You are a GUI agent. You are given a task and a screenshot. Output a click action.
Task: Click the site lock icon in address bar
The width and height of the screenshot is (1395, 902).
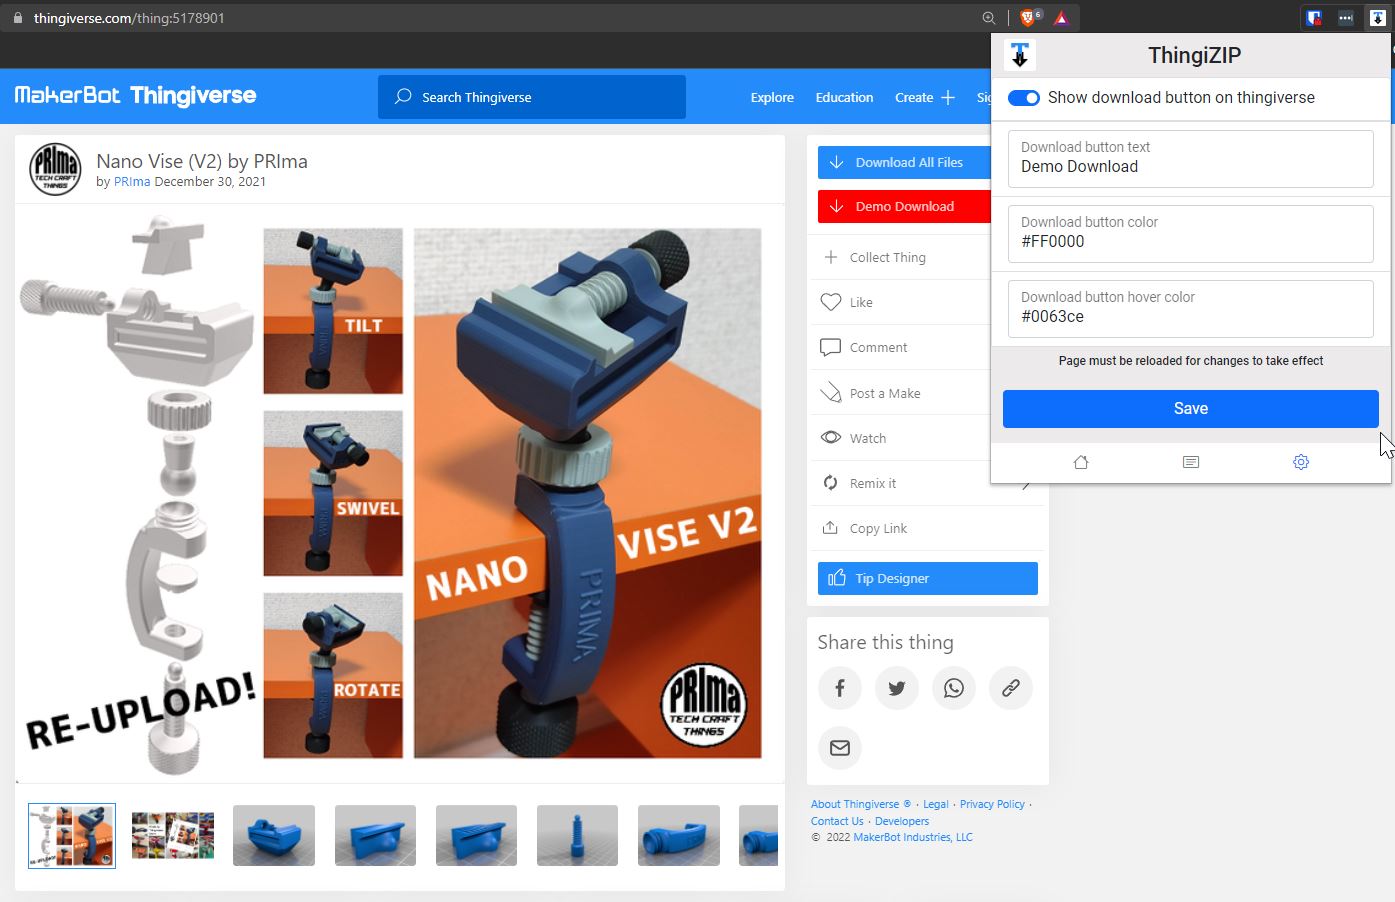click(17, 18)
